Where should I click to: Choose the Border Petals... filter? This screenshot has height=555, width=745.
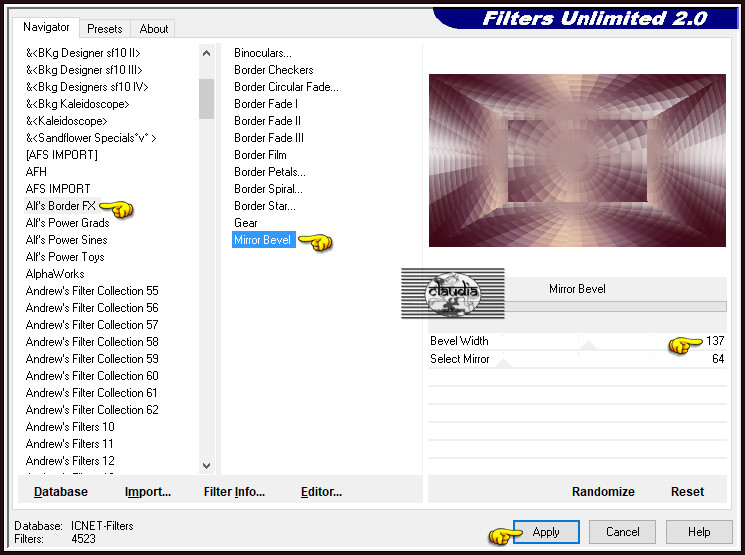tap(270, 172)
